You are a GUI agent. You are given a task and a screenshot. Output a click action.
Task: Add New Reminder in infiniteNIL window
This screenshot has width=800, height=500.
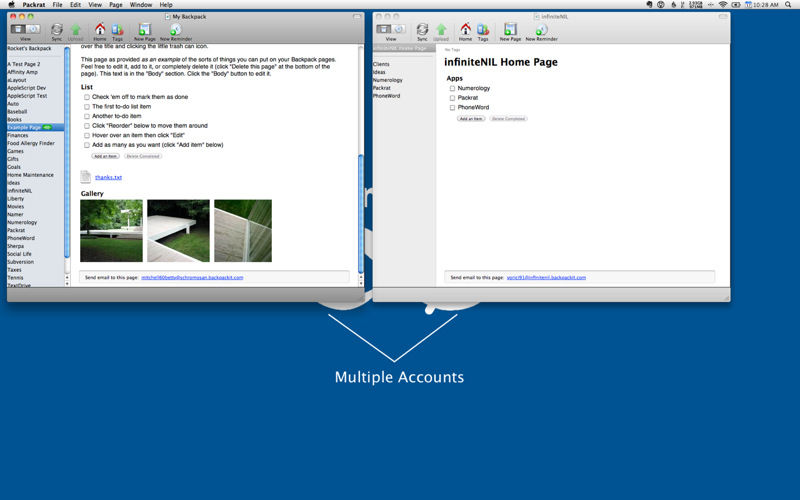(x=541, y=29)
